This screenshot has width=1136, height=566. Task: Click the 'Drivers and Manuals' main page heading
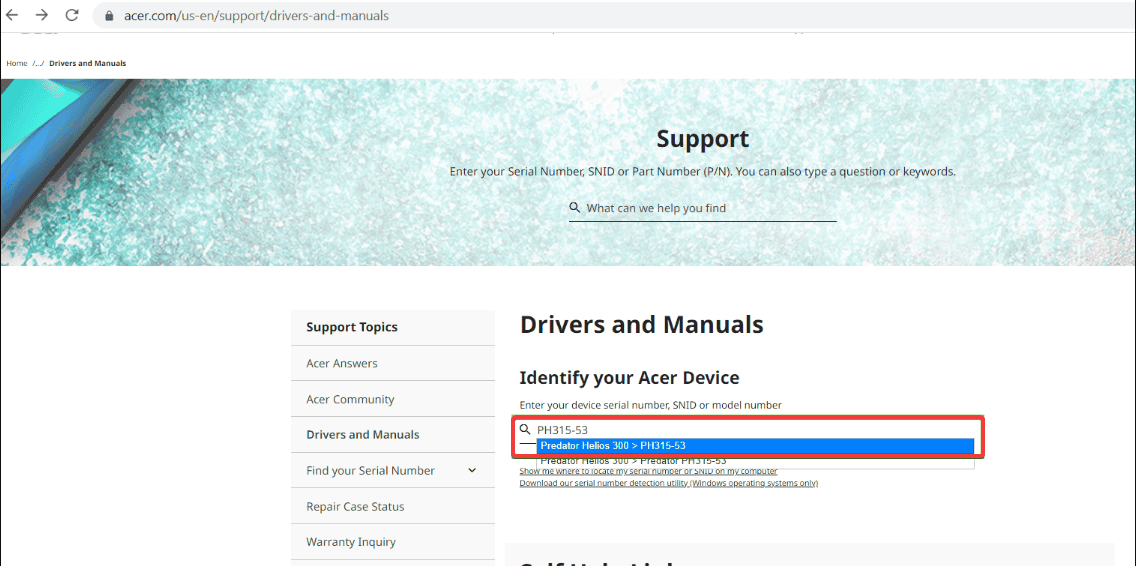tap(641, 325)
